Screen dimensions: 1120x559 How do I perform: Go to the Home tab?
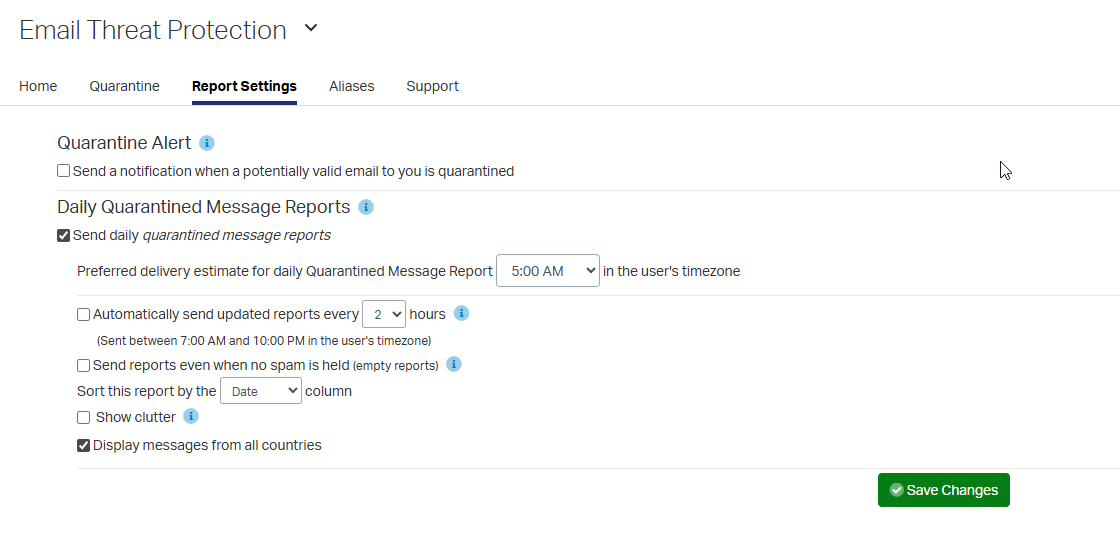(38, 86)
